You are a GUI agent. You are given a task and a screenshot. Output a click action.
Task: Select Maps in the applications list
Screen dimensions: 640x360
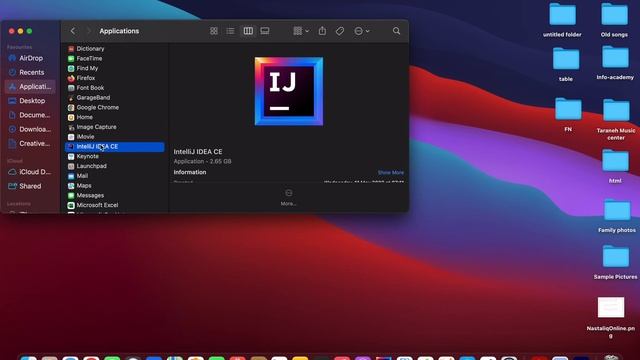[x=115, y=186]
